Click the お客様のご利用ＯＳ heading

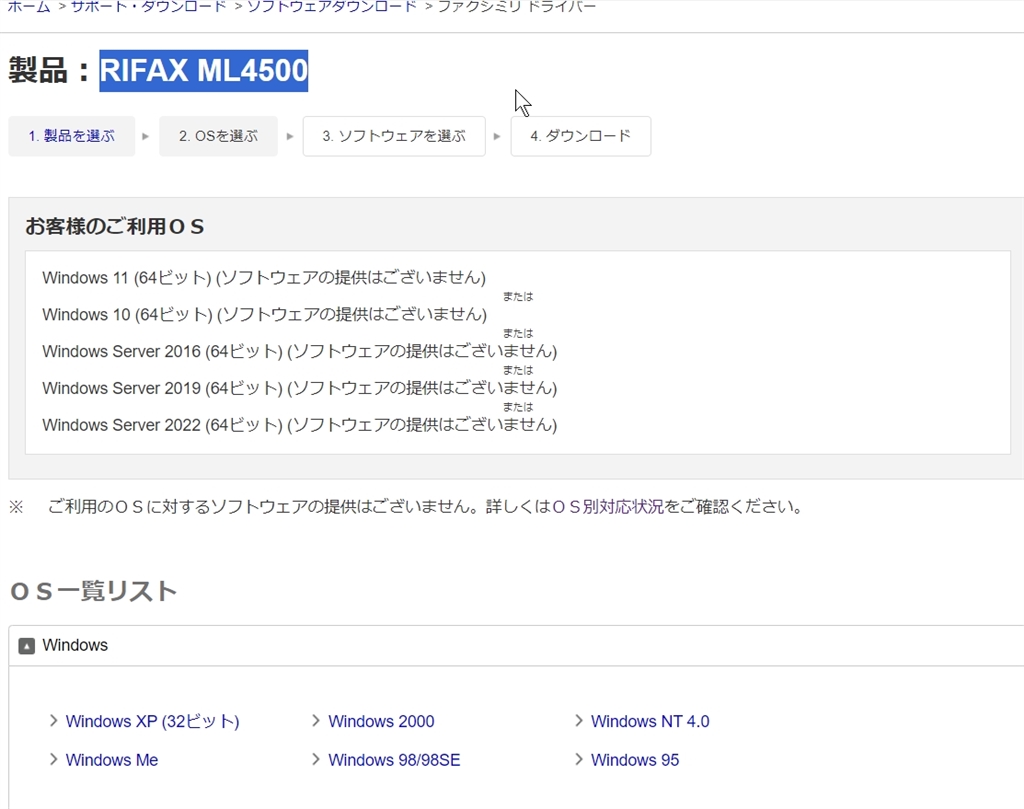[x=115, y=227]
